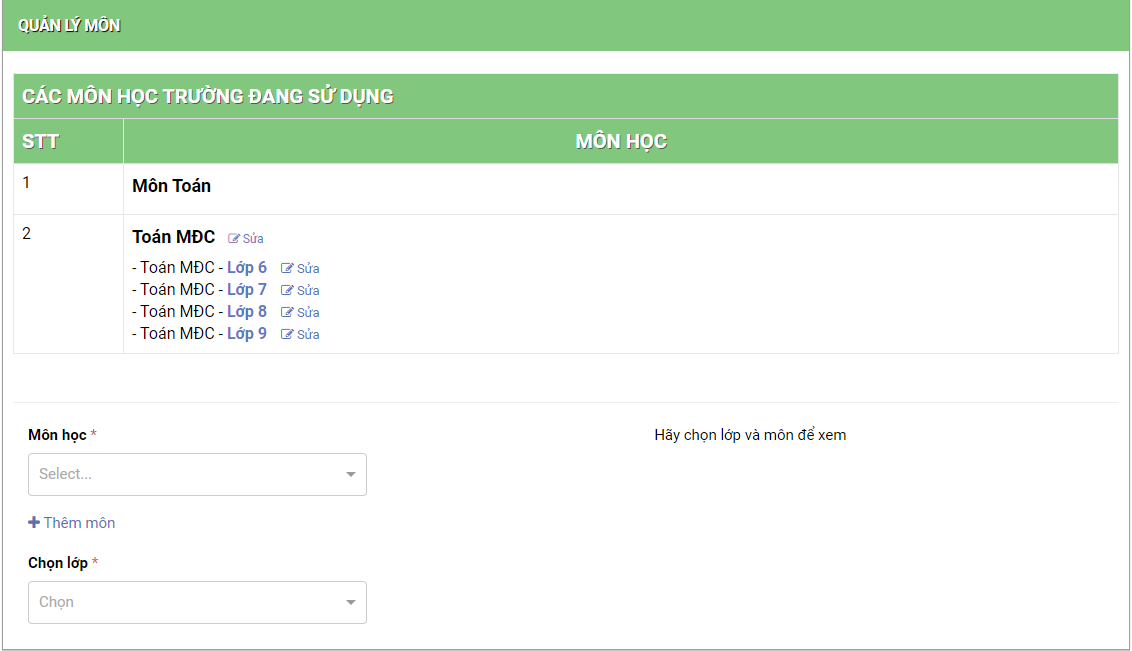This screenshot has width=1132, height=651.
Task: Click the MÔN HỌC column header
Action: point(620,142)
